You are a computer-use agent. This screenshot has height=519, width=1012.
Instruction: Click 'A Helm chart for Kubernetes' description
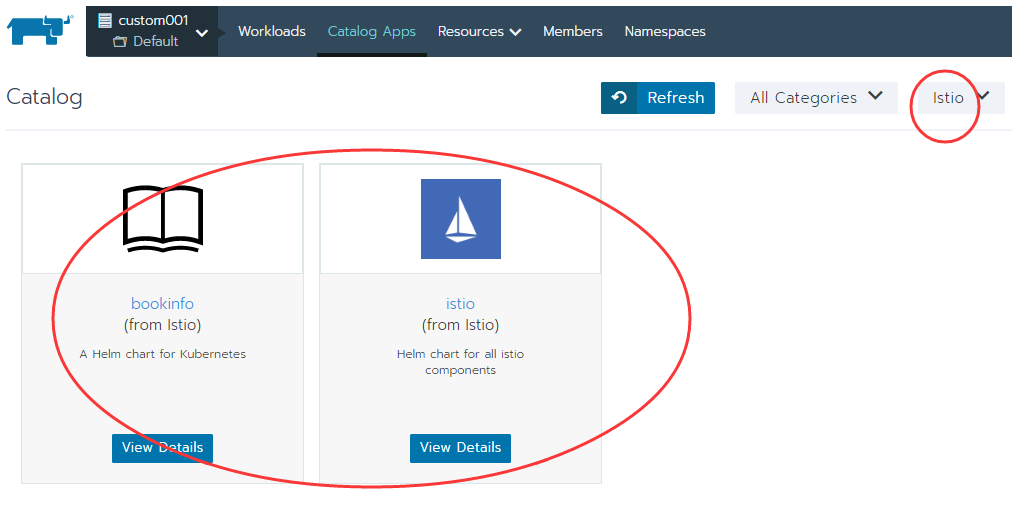163,354
